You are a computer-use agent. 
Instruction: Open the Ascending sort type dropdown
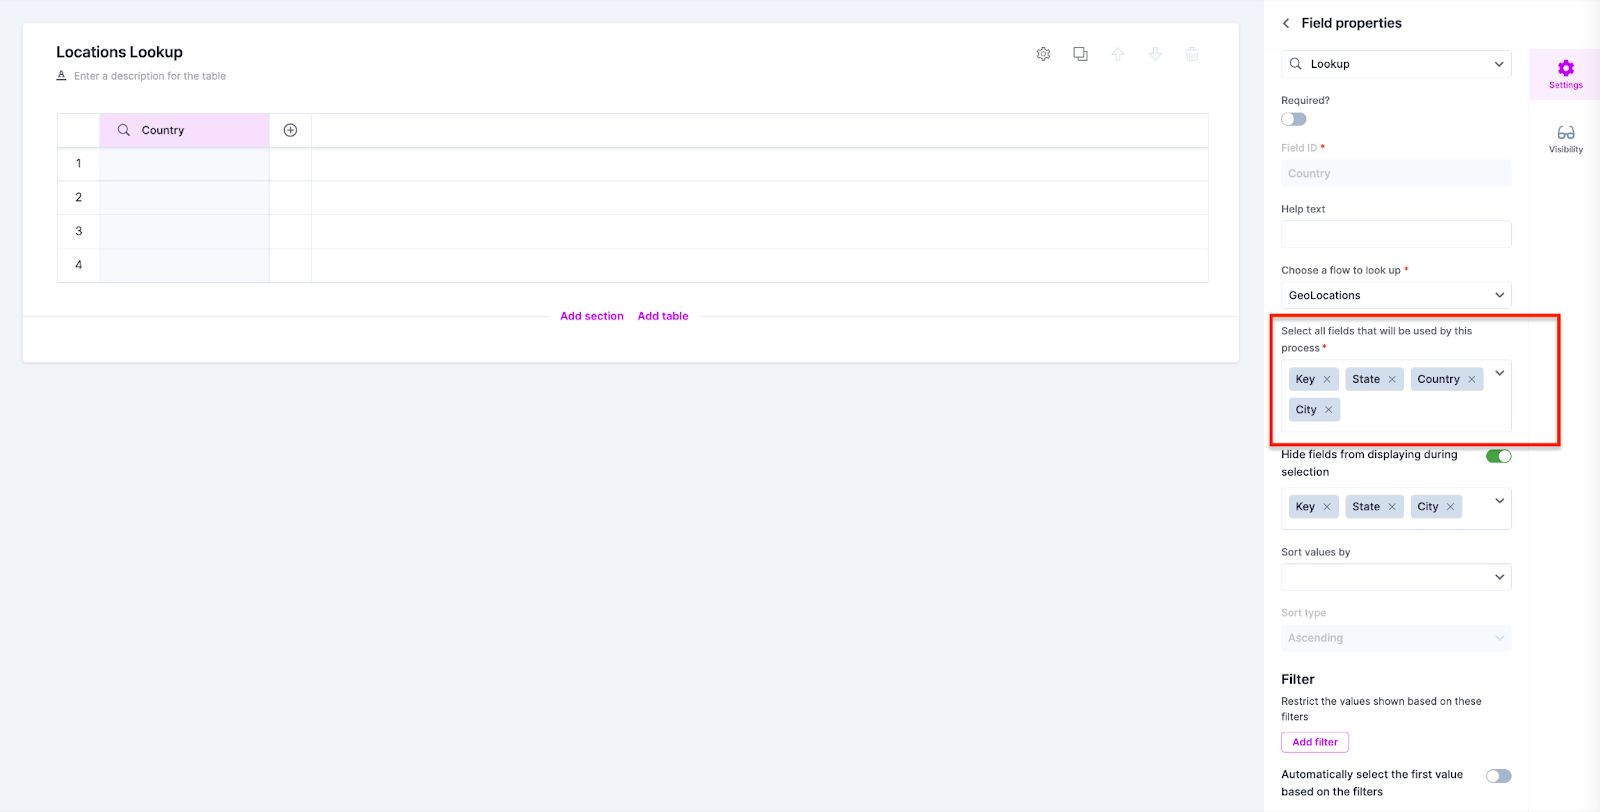point(1396,638)
